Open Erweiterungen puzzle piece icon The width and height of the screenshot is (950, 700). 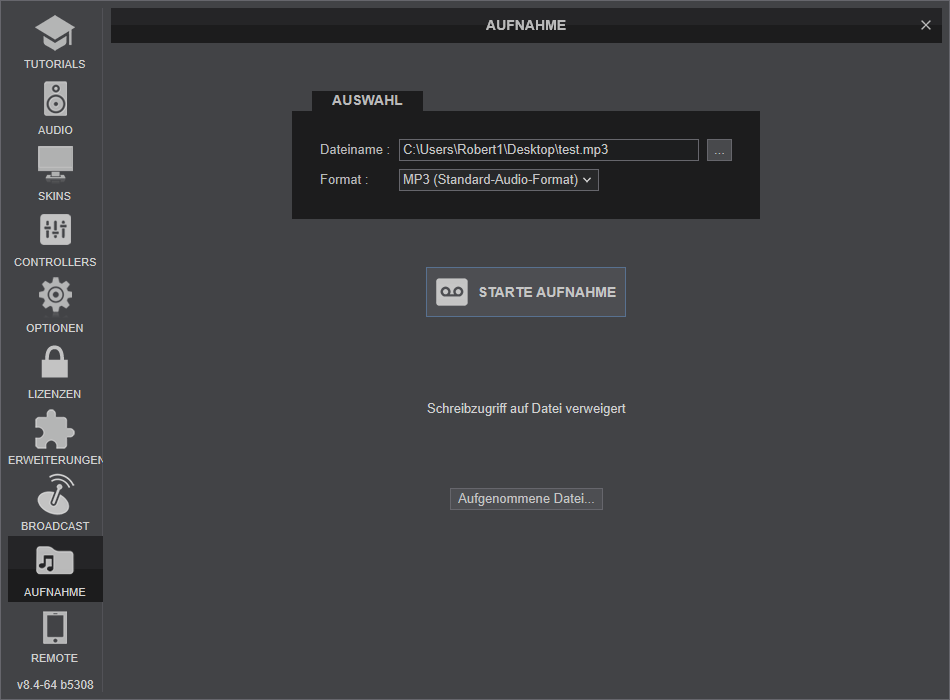(x=55, y=429)
